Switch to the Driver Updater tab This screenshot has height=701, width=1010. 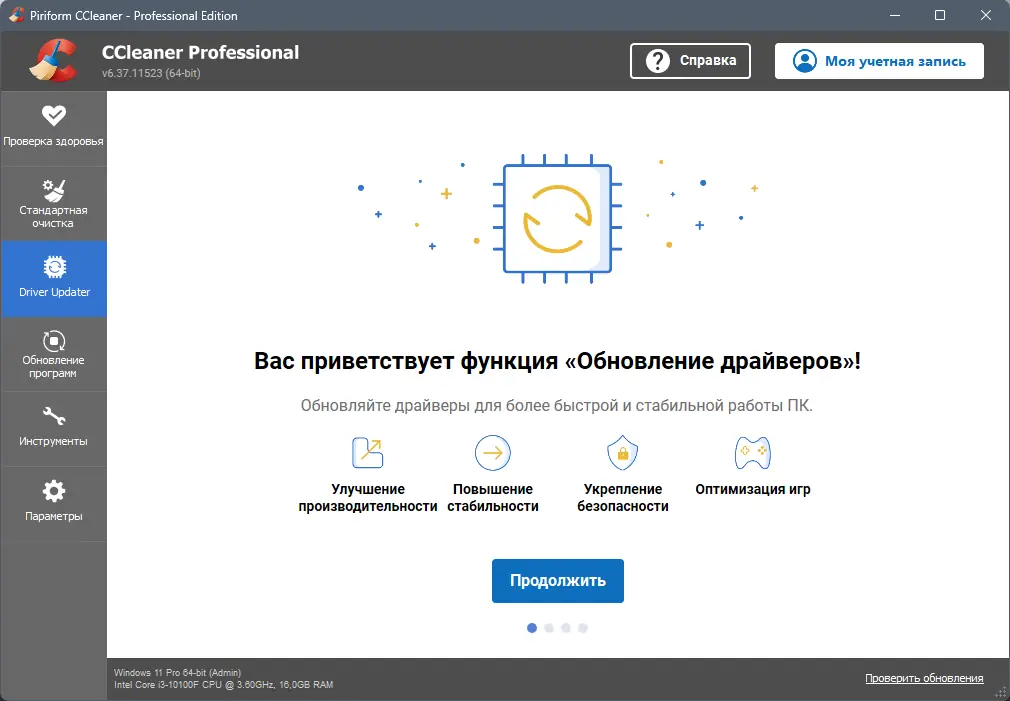[53, 278]
